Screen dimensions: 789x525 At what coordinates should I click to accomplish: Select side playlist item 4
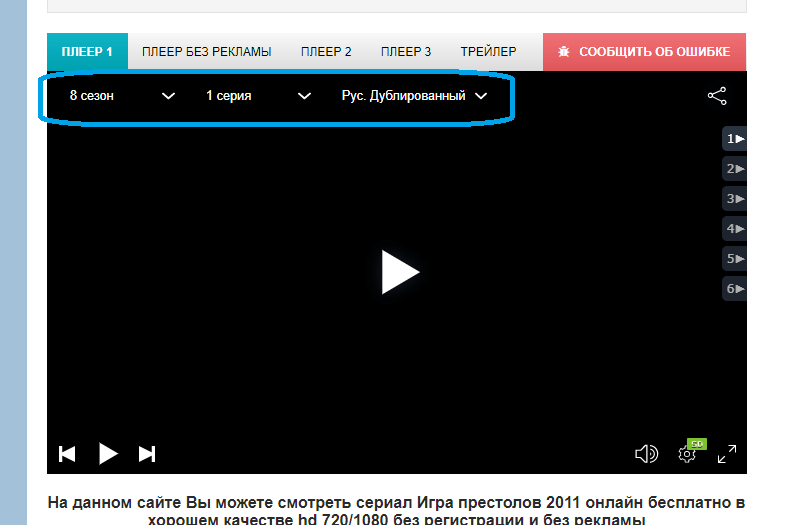[735, 229]
